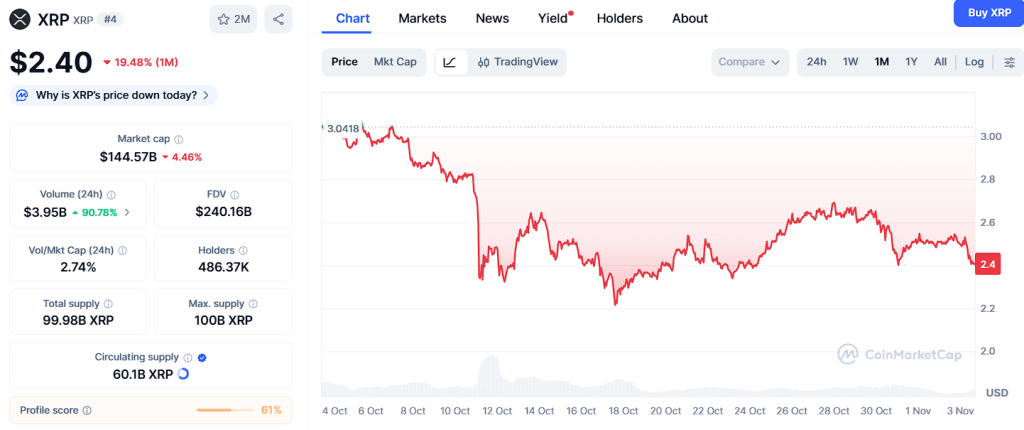The width and height of the screenshot is (1024, 430).
Task: Add XRP to watchlist with star button
Action: coord(232,18)
